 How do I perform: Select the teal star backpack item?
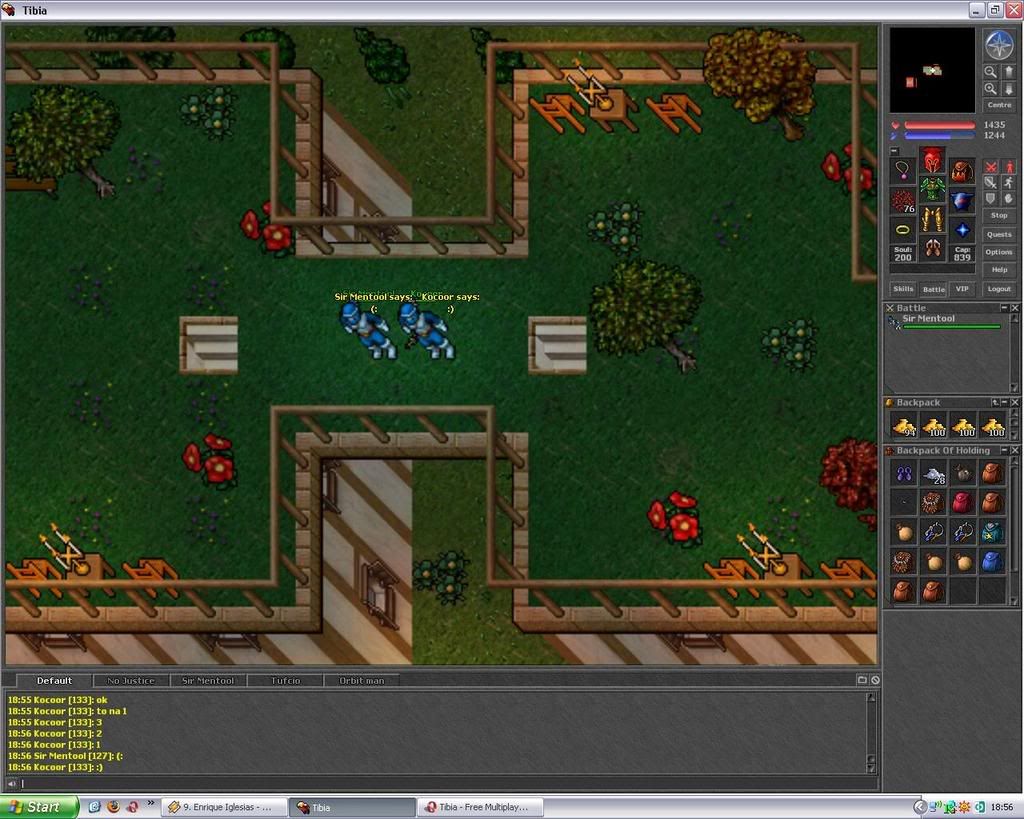tap(993, 532)
